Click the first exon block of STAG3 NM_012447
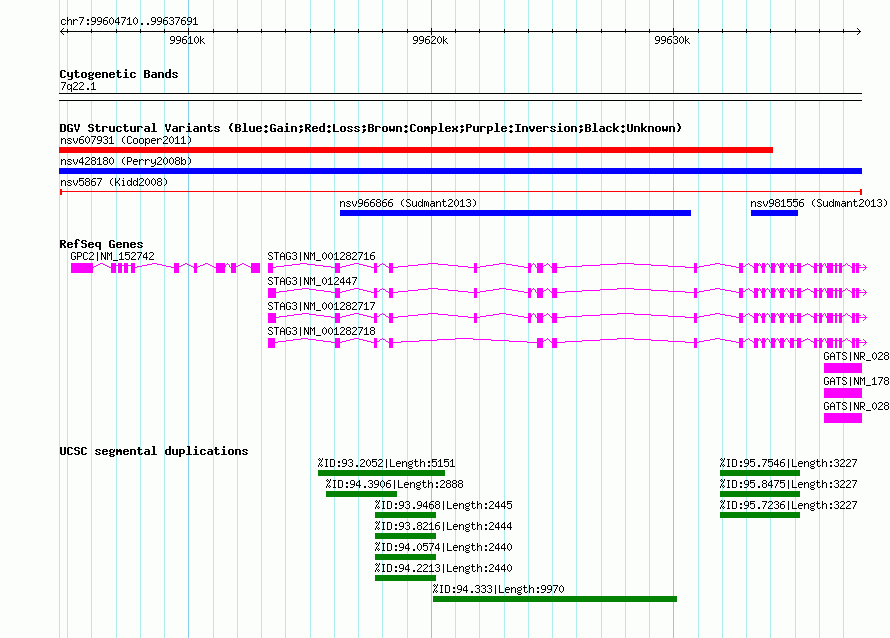This screenshot has height=638, width=890. coord(272,293)
